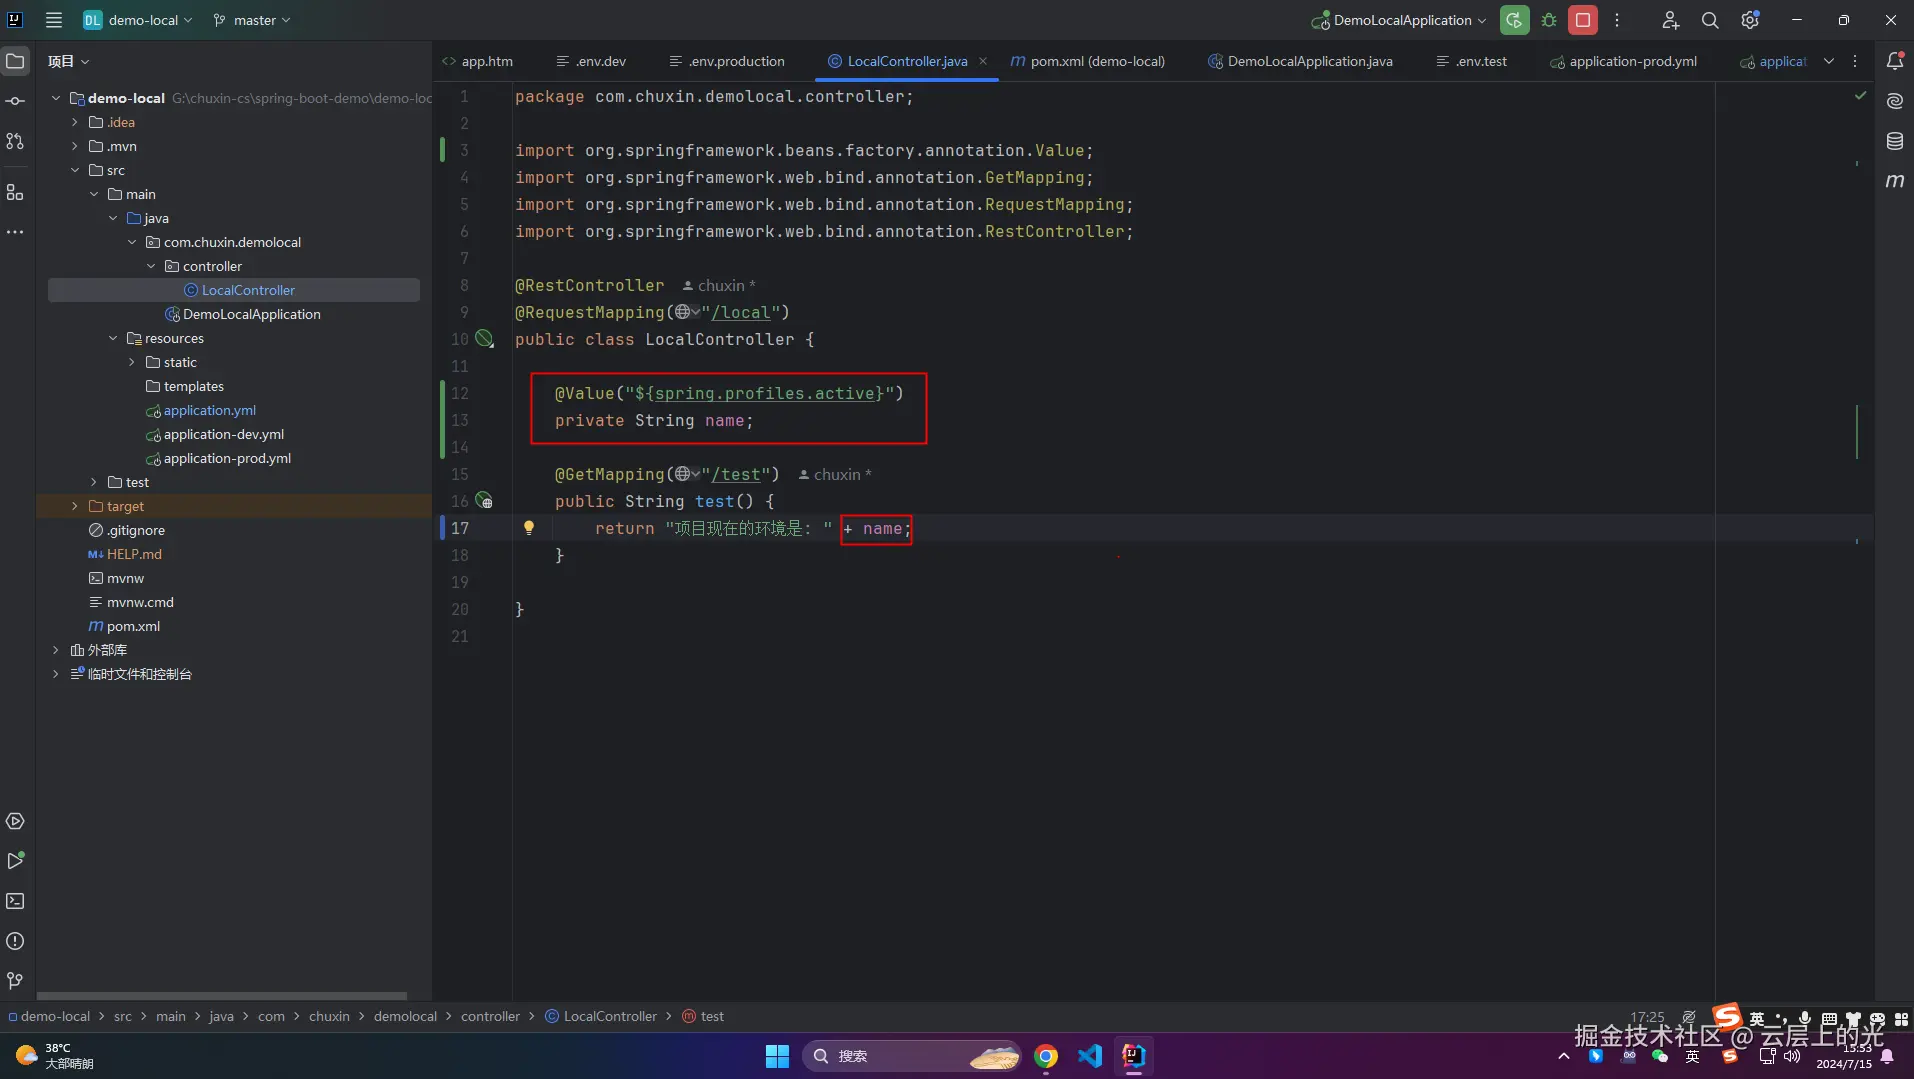1914x1079 pixels.
Task: Click the endpoint gutter icon on line 16
Action: click(484, 501)
